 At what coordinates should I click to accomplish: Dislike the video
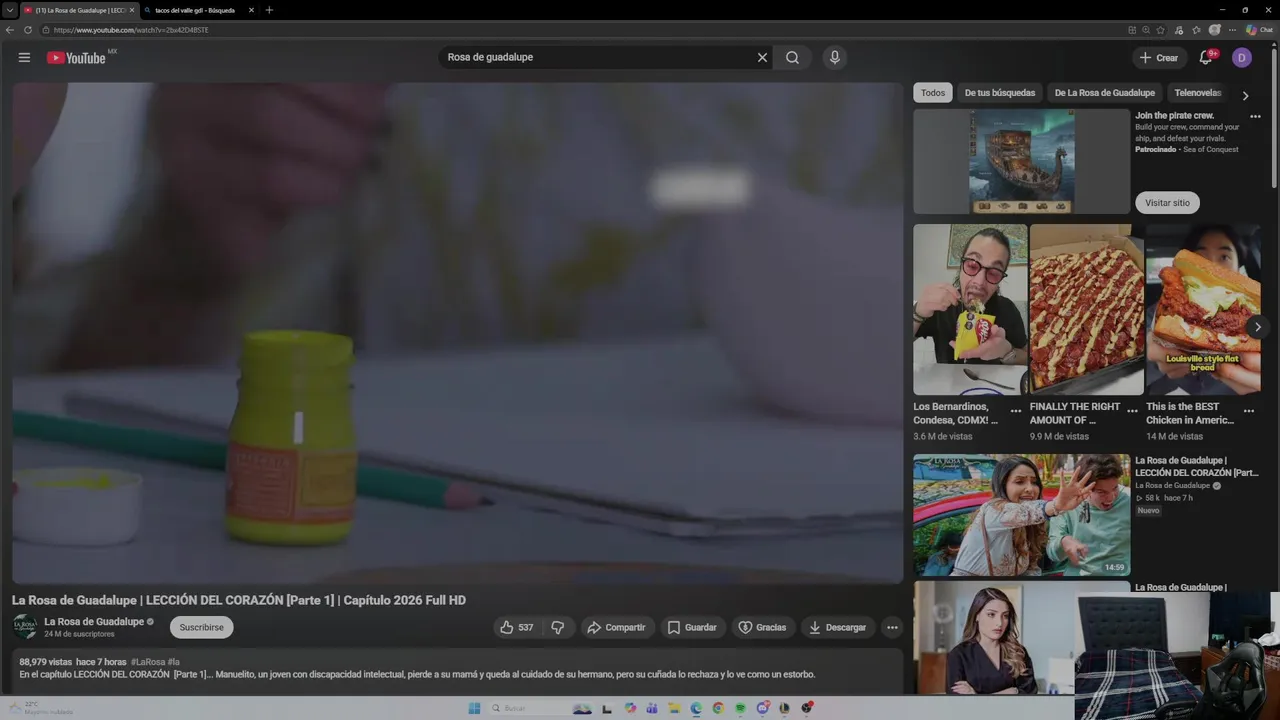[558, 627]
